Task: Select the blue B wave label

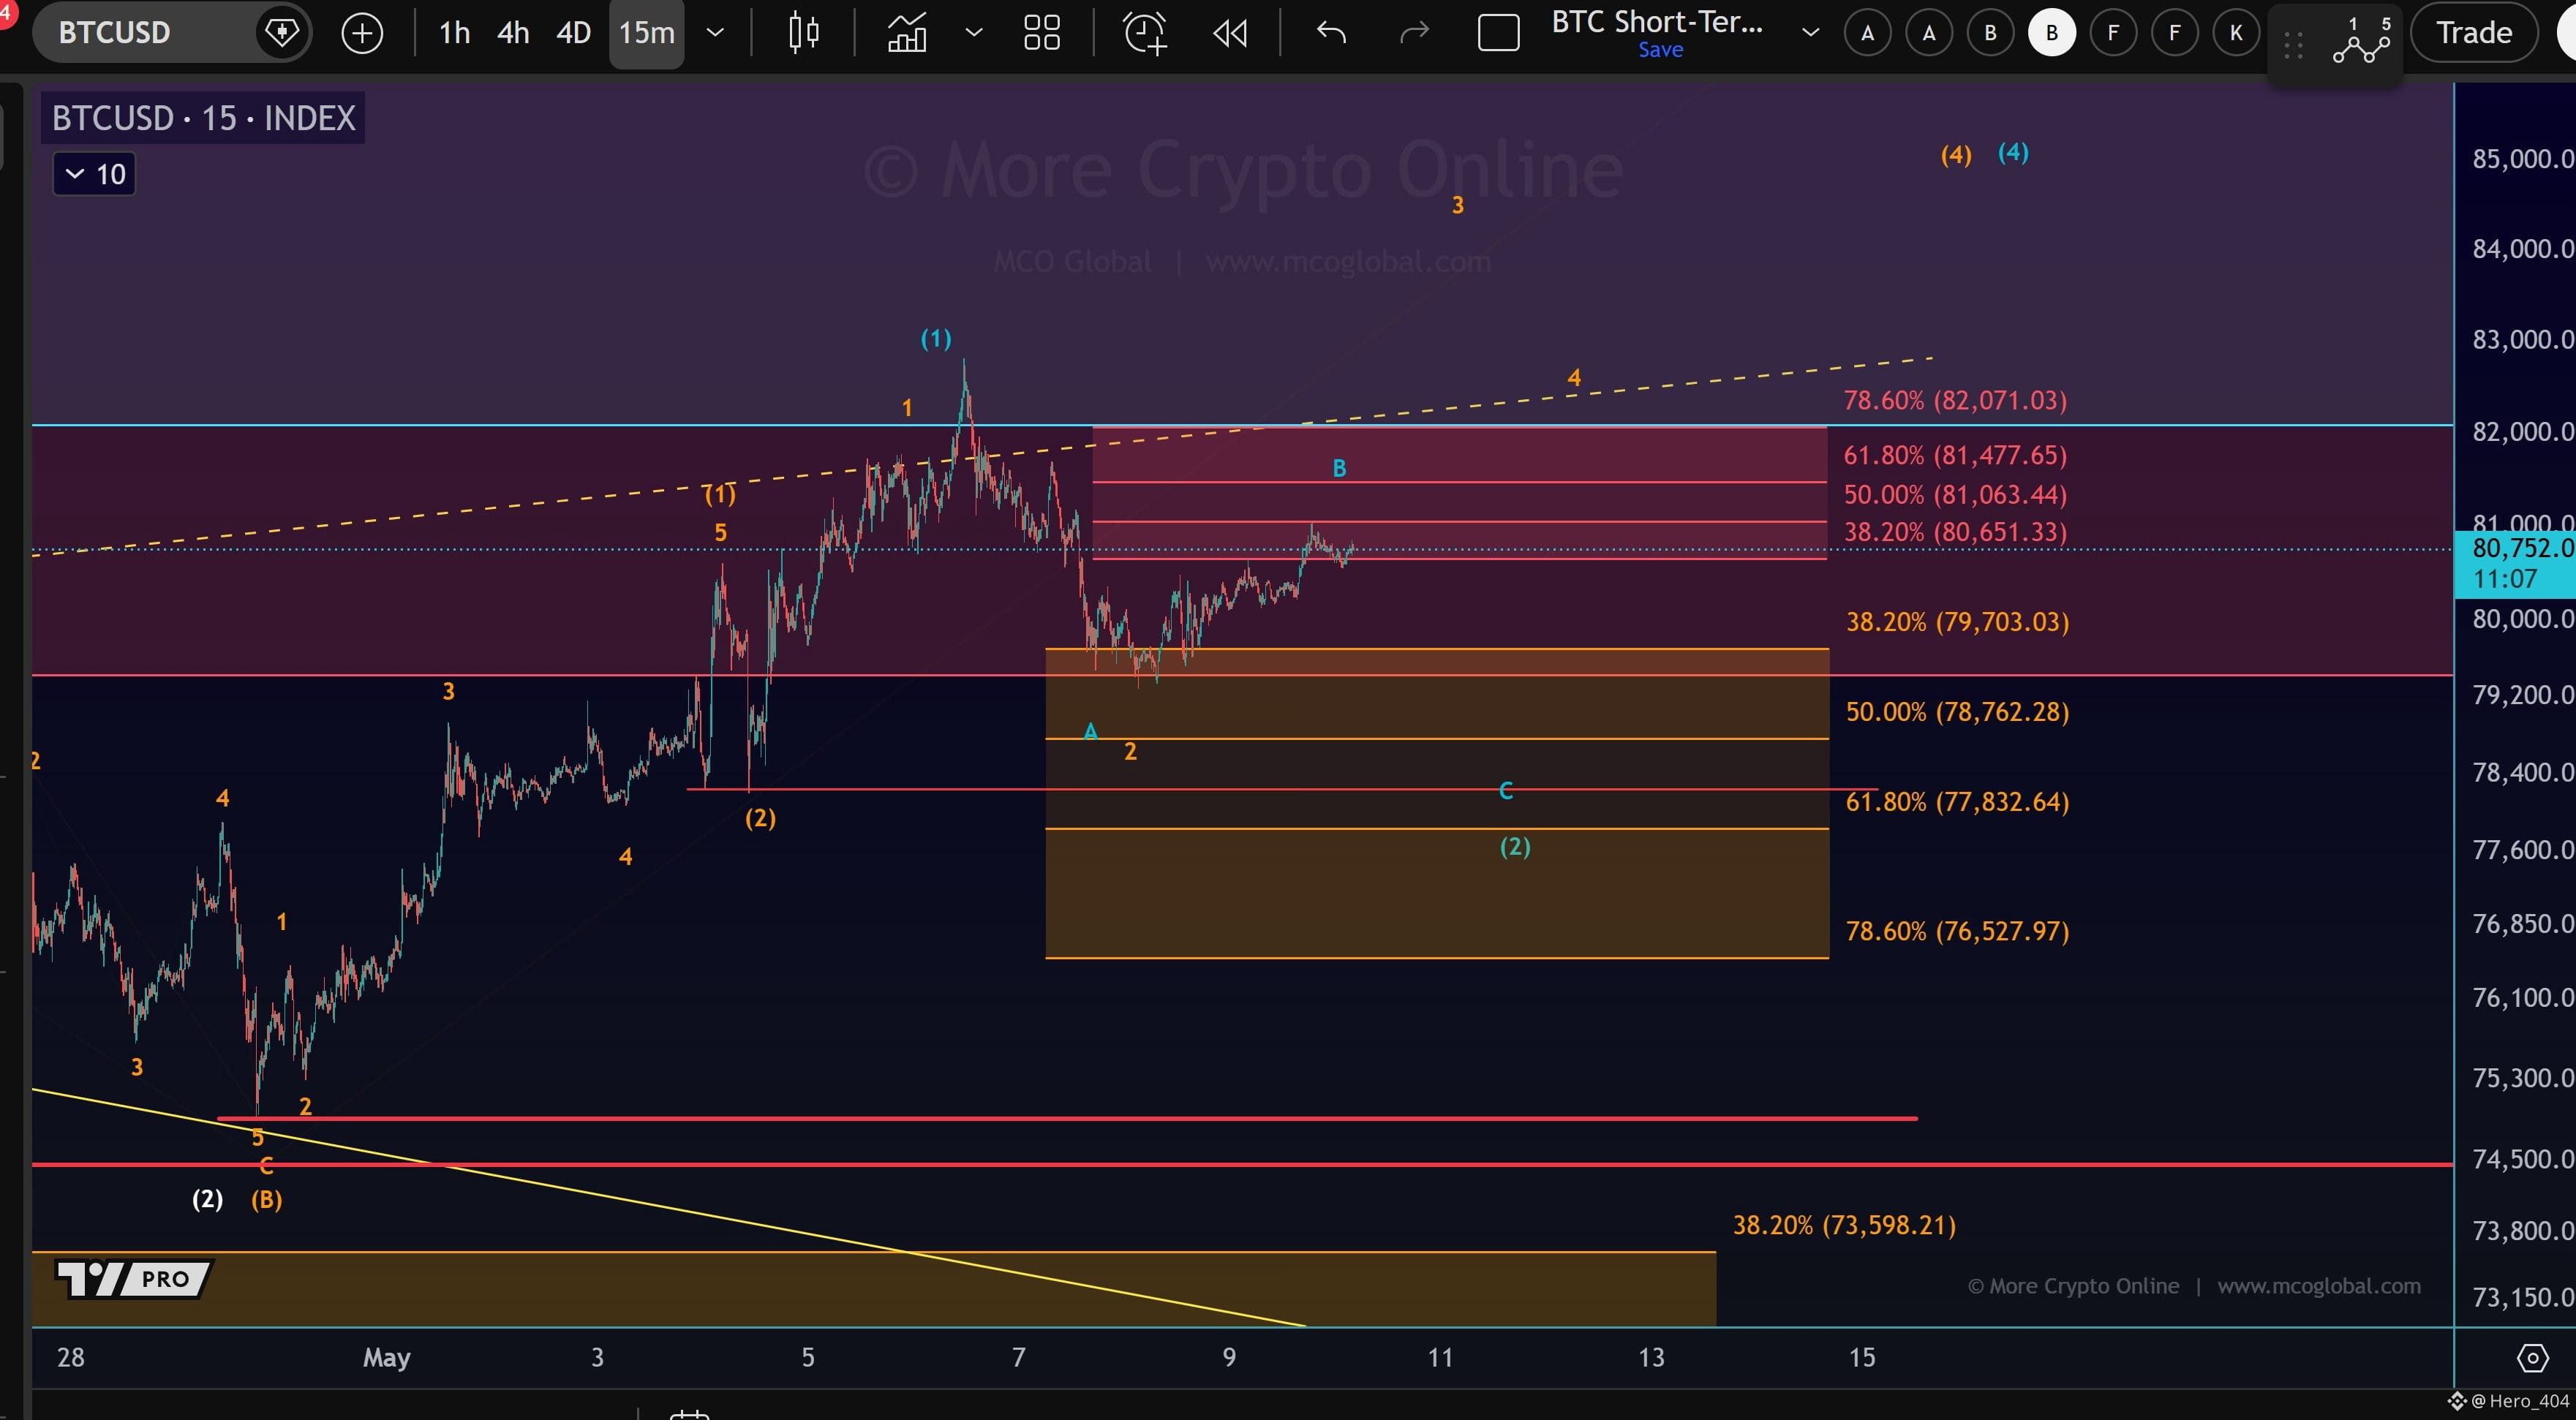Action: (x=1339, y=468)
